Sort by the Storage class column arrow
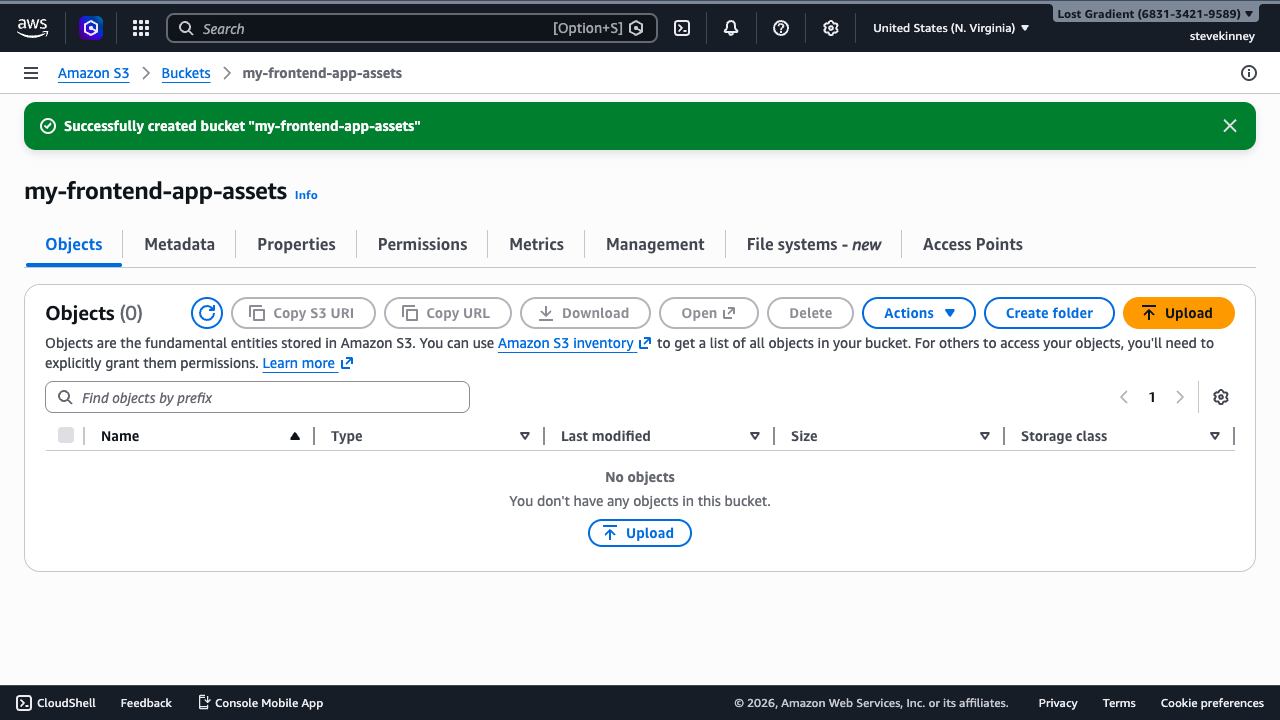This screenshot has height=720, width=1280. (1214, 436)
